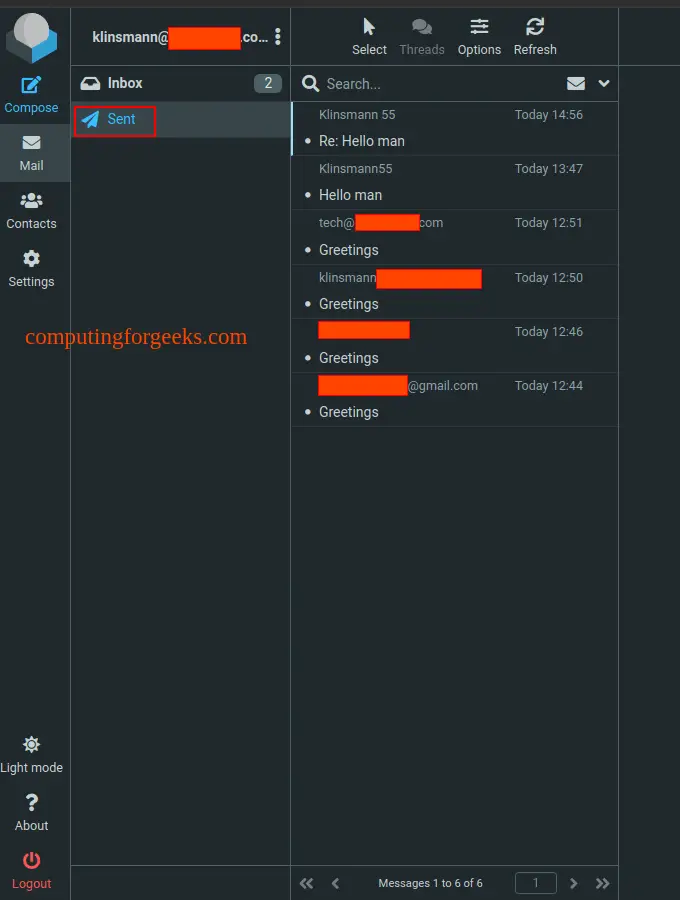Click 'Messages 1 to 6 of 6' text
The width and height of the screenshot is (680, 900).
pos(430,883)
